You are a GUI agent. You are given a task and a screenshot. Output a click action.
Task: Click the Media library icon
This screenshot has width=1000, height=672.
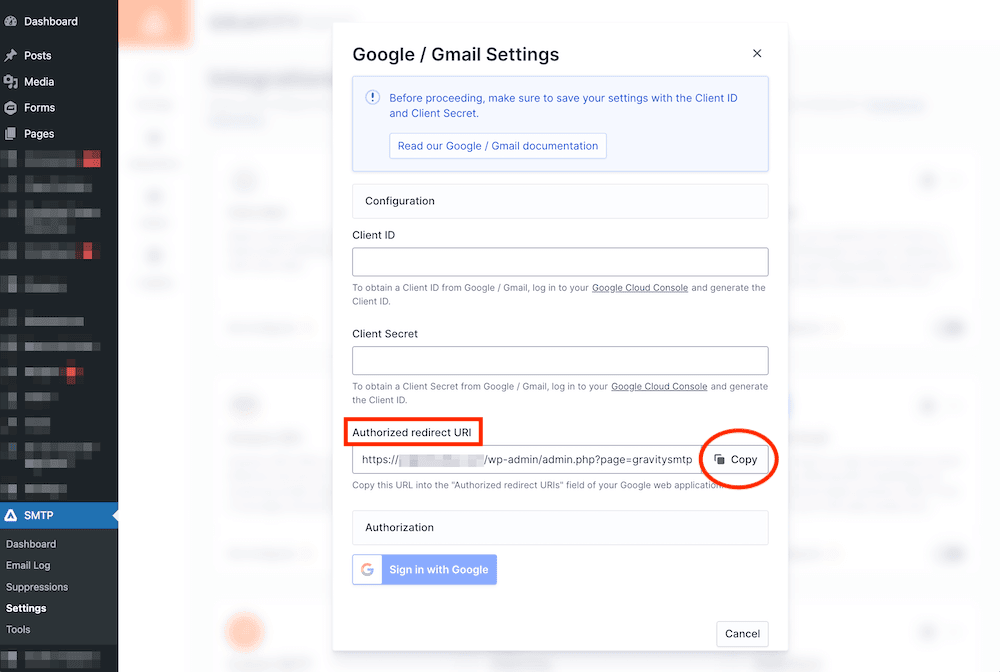[x=11, y=82]
